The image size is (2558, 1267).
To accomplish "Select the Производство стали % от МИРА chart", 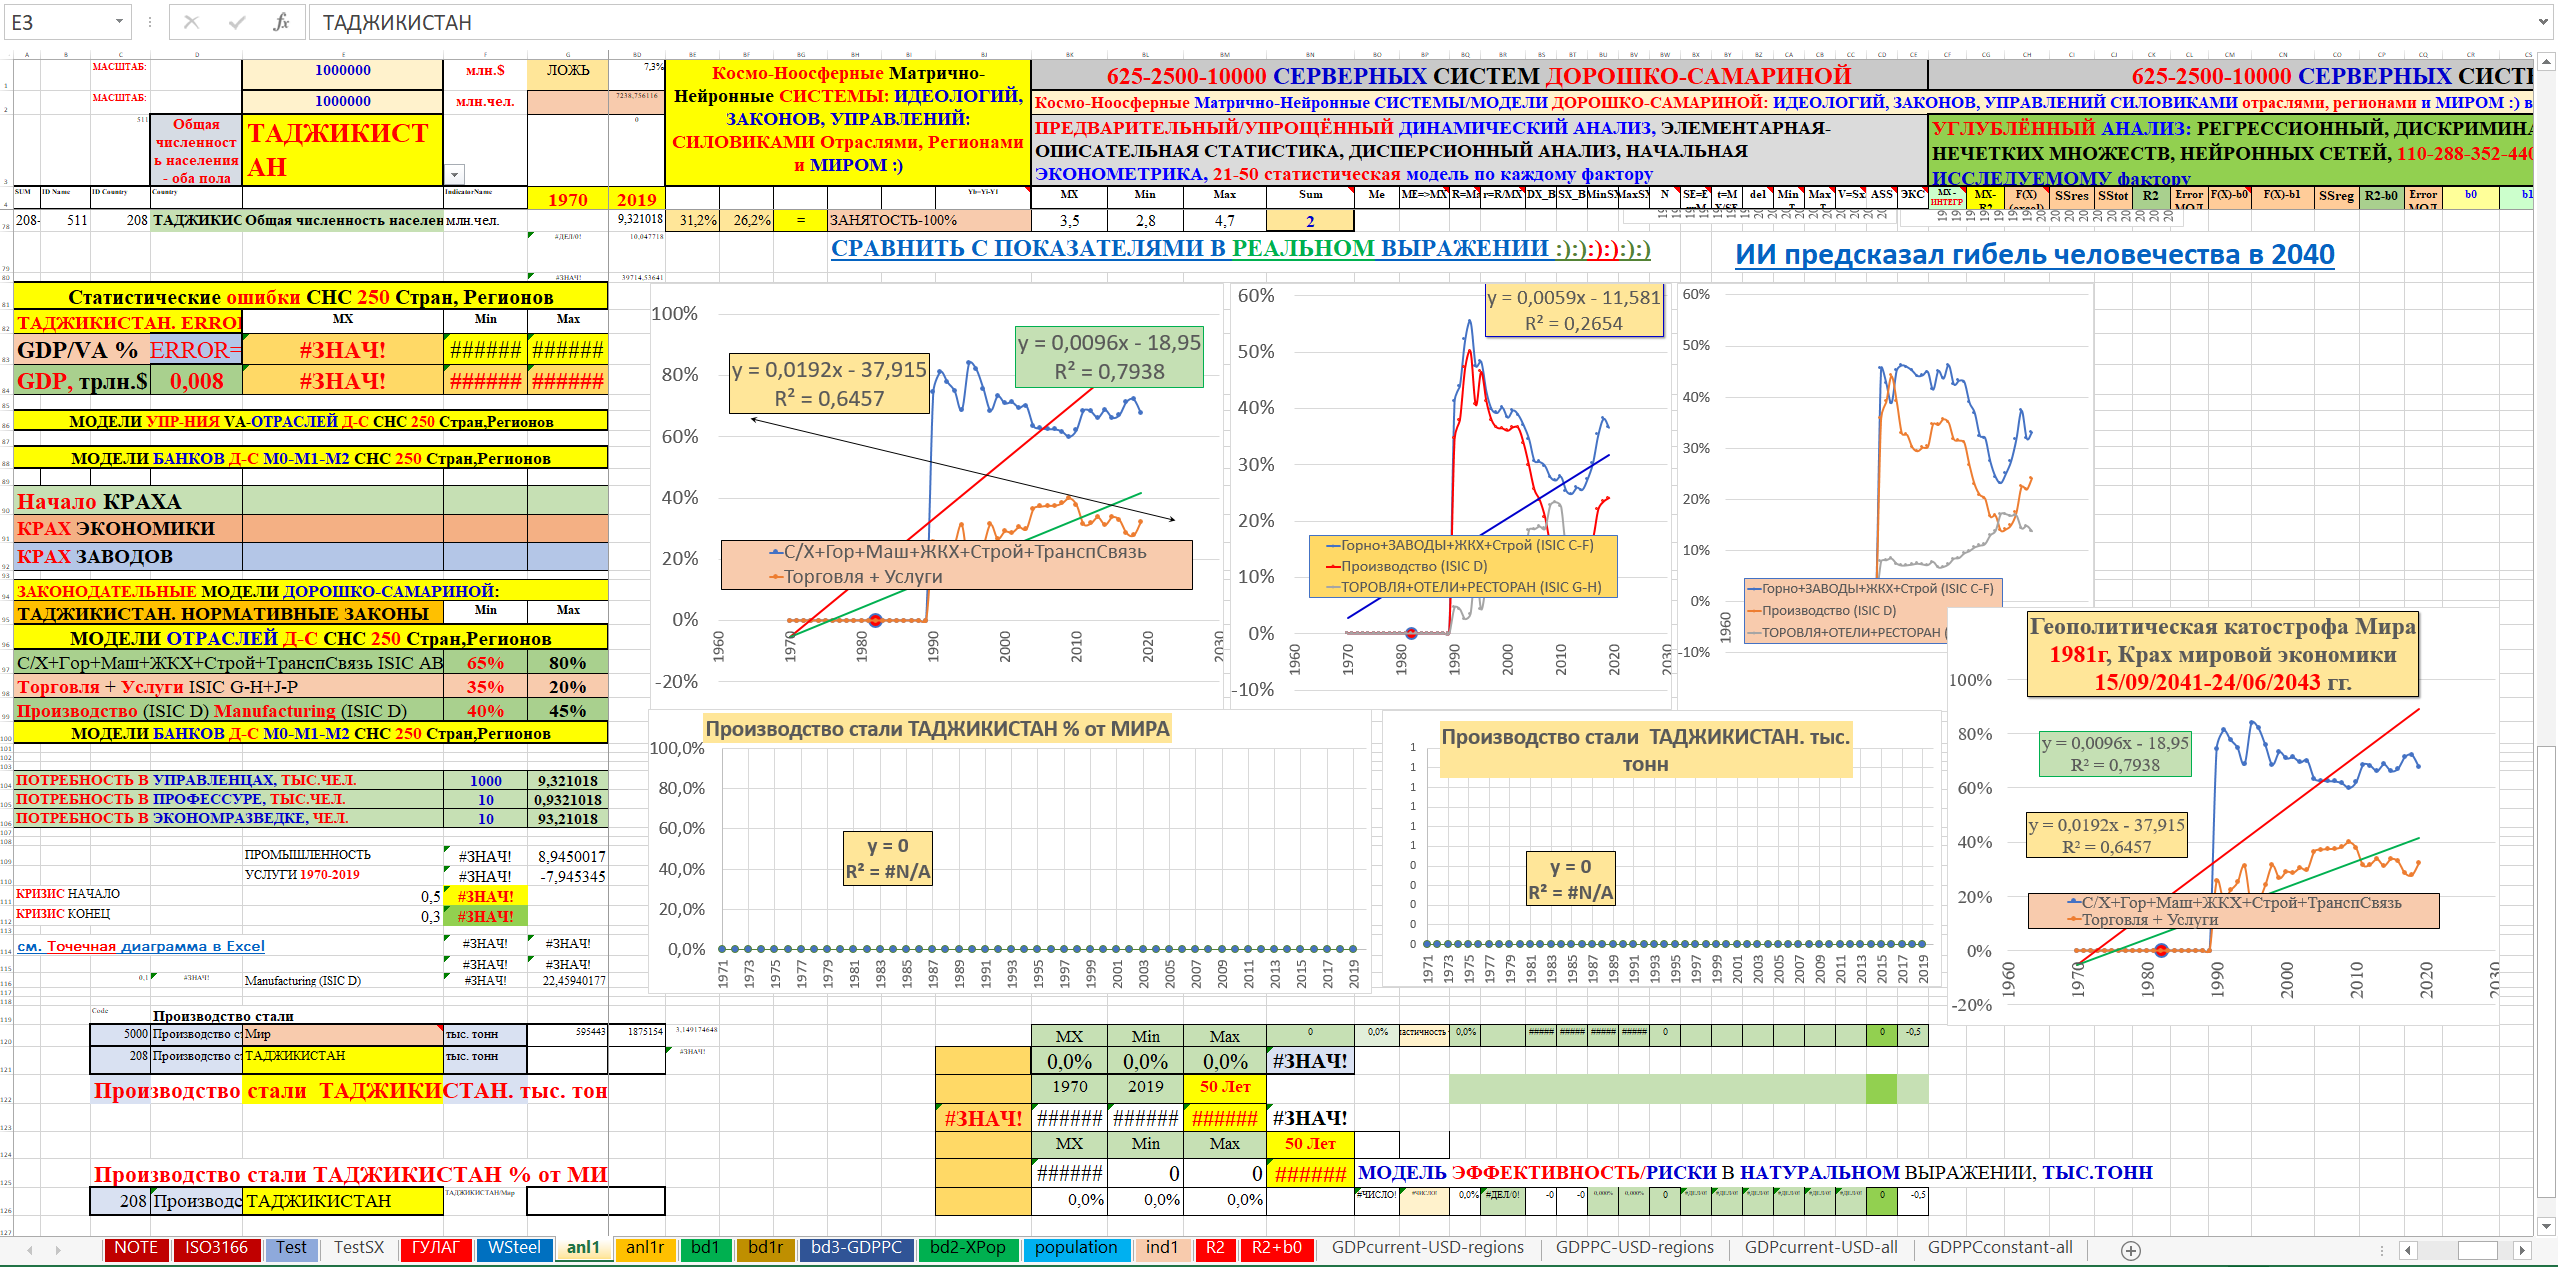I will 1010,850.
